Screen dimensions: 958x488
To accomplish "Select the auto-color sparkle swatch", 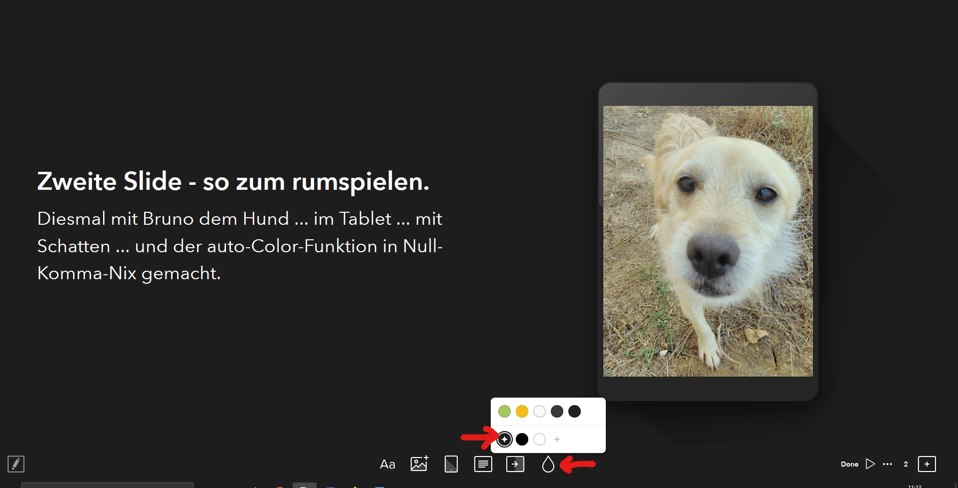I will click(x=504, y=439).
